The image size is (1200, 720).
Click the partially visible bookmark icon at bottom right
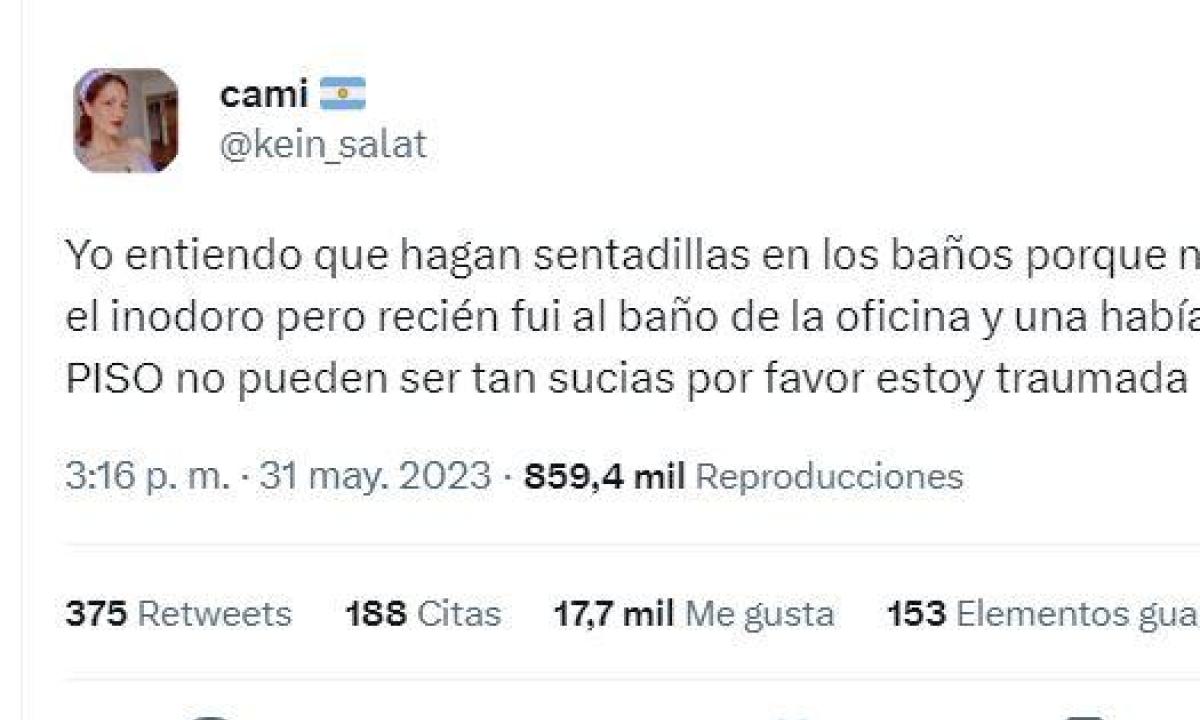click(1085, 715)
